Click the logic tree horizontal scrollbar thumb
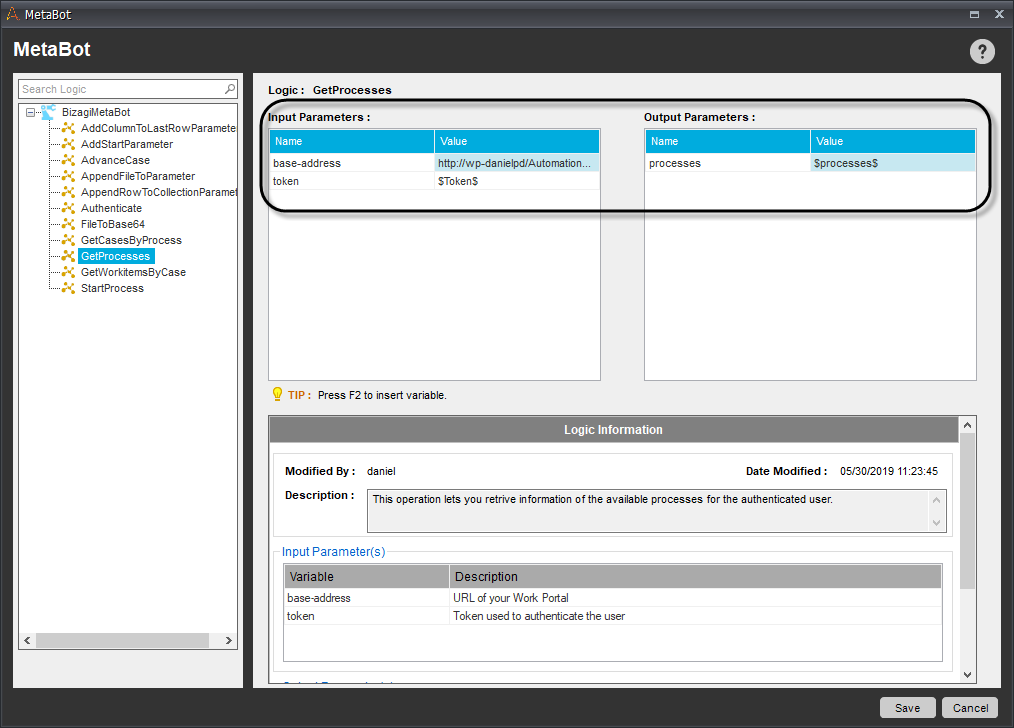Screen dimensions: 1014x728 [122, 640]
